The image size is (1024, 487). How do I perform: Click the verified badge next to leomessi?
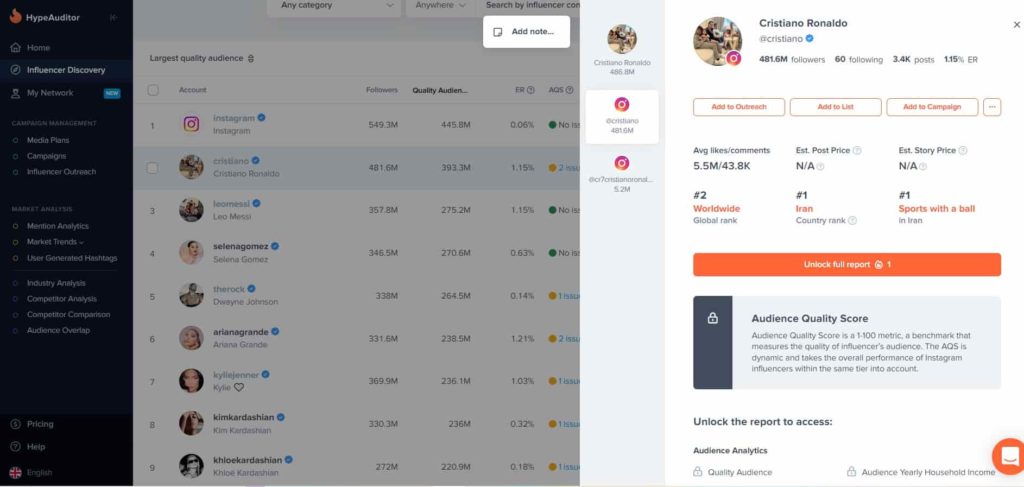click(257, 204)
